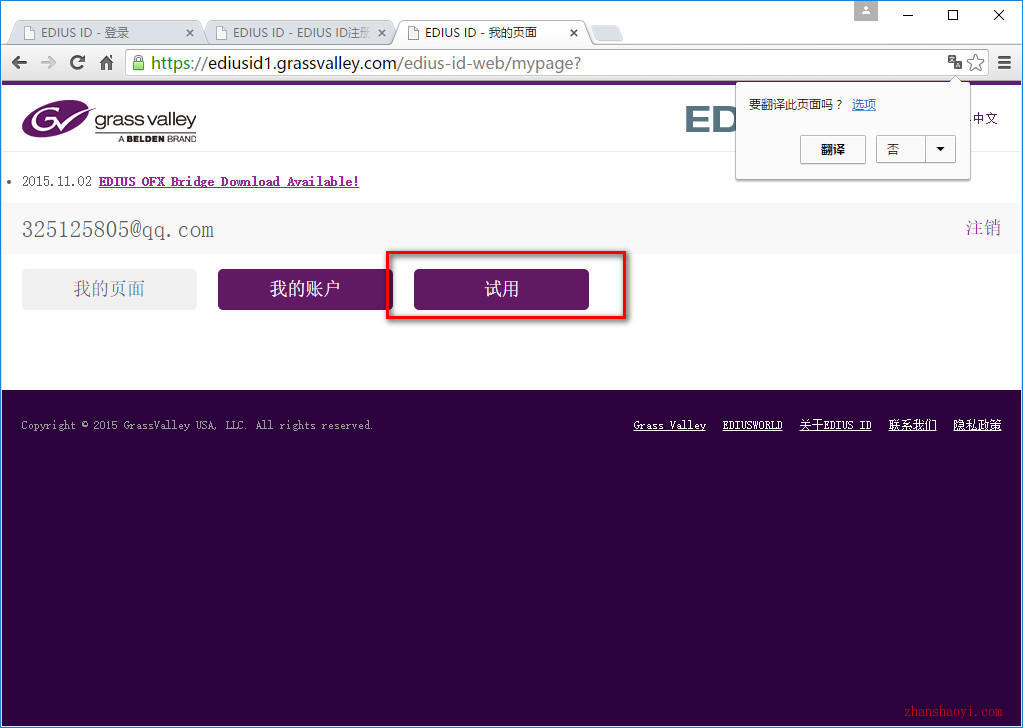Image resolution: width=1023 pixels, height=728 pixels.
Task: Close the 'EDIUS ID - EDIUS ID注册' tab
Action: pyautogui.click(x=382, y=33)
